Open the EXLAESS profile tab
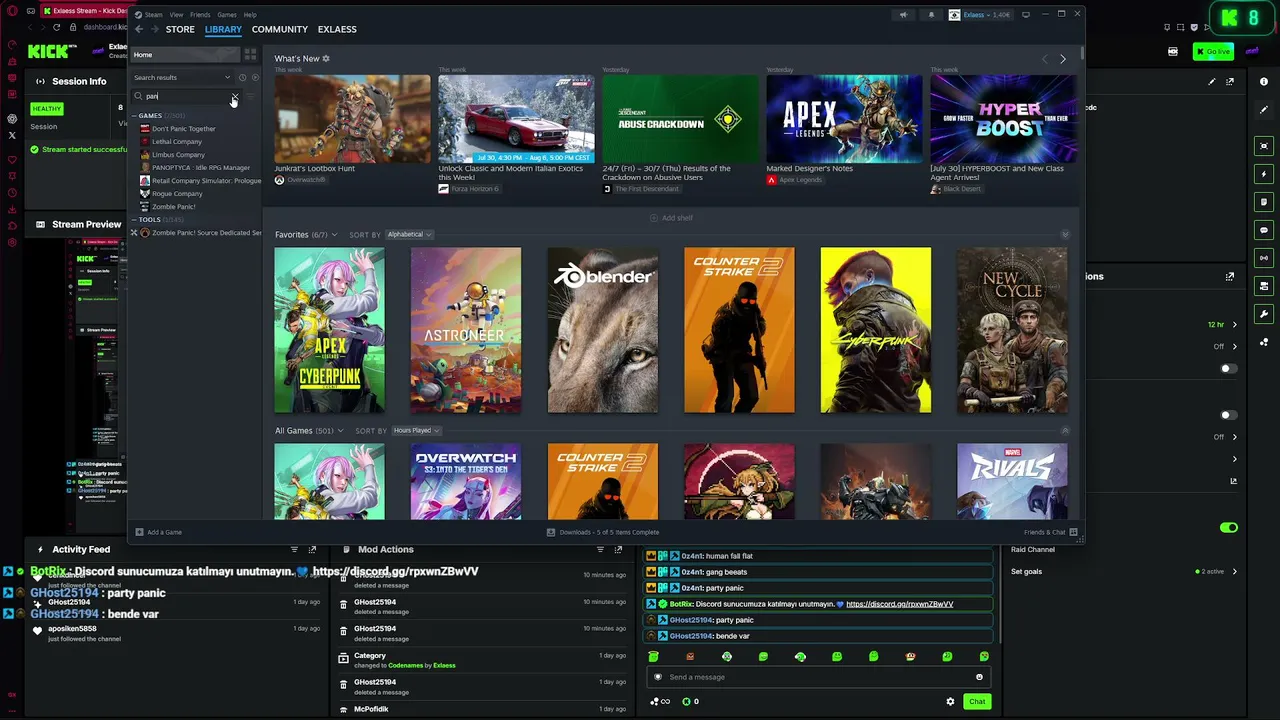Image resolution: width=1280 pixels, height=720 pixels. click(x=337, y=29)
